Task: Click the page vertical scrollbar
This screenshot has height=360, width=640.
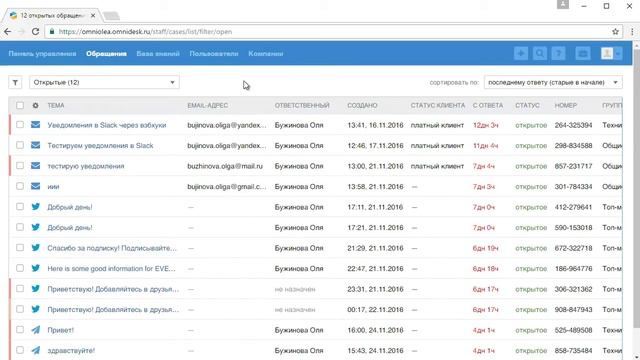Action: (x=636, y=188)
